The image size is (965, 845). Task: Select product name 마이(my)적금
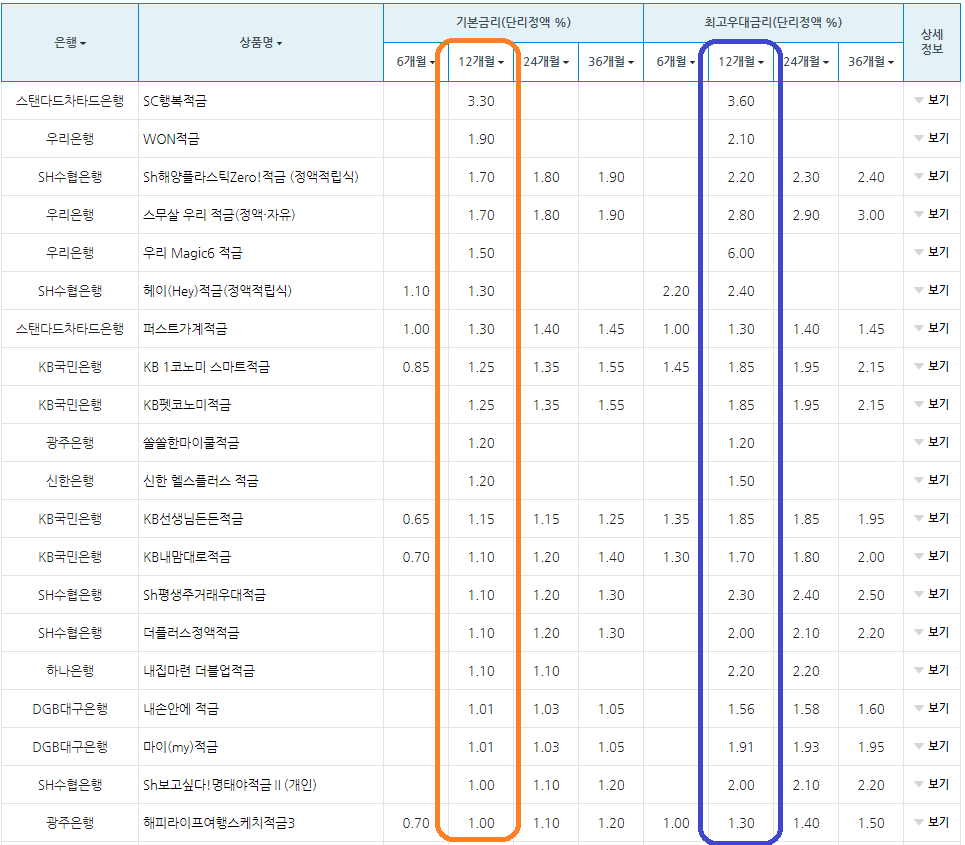180,747
